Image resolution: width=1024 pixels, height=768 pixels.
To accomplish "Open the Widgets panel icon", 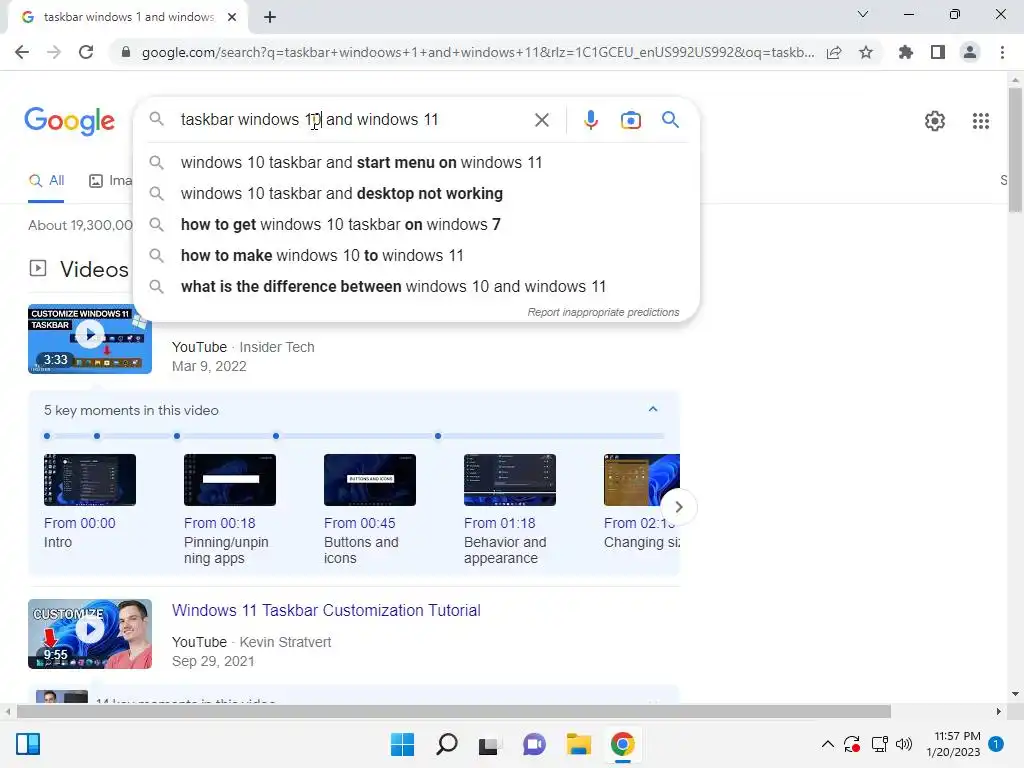I will 28,744.
